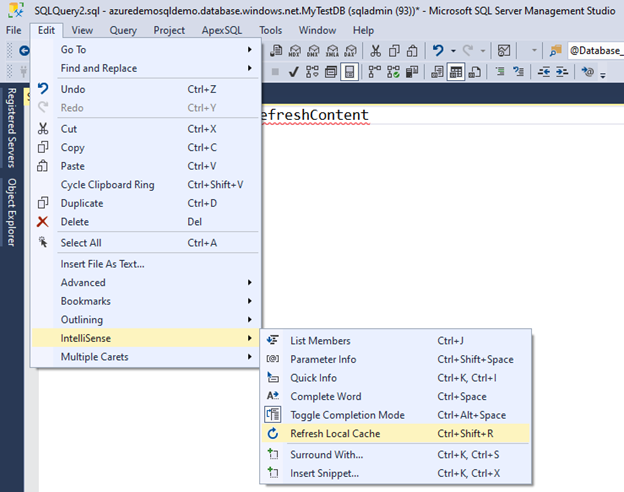
Task: Toggle Include Live Query Statistics
Action: (393, 72)
